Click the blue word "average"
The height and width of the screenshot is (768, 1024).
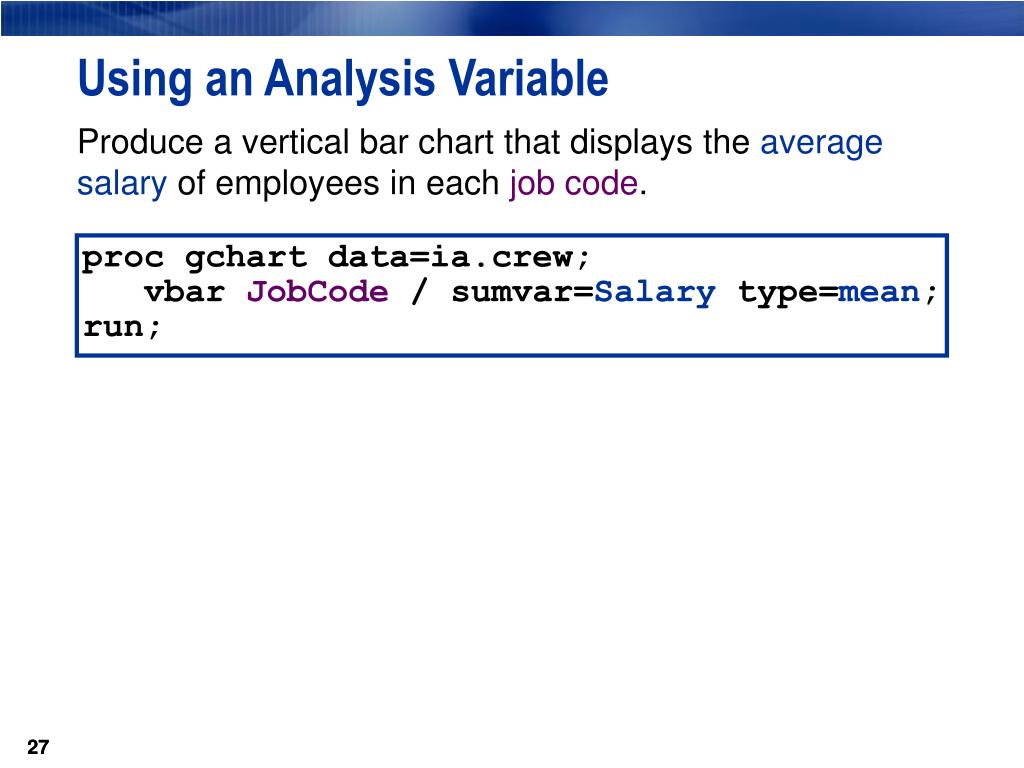click(x=821, y=143)
